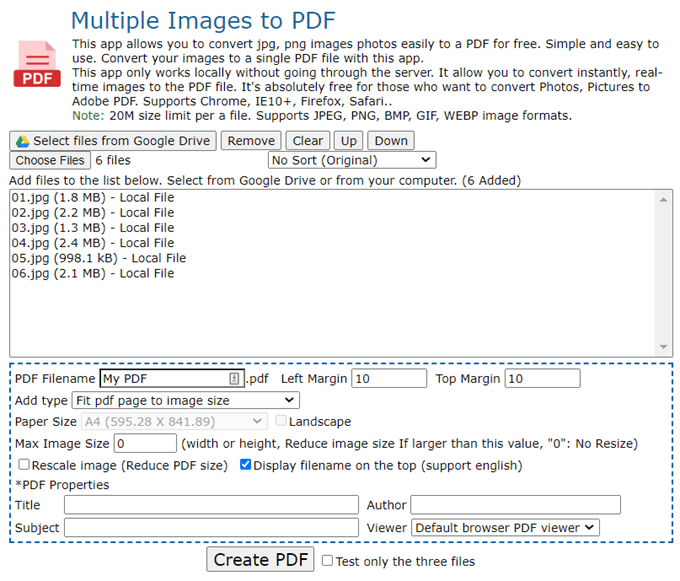Click the file list vertical scrollbar track
This screenshot has height=581, width=680.
coord(663,273)
